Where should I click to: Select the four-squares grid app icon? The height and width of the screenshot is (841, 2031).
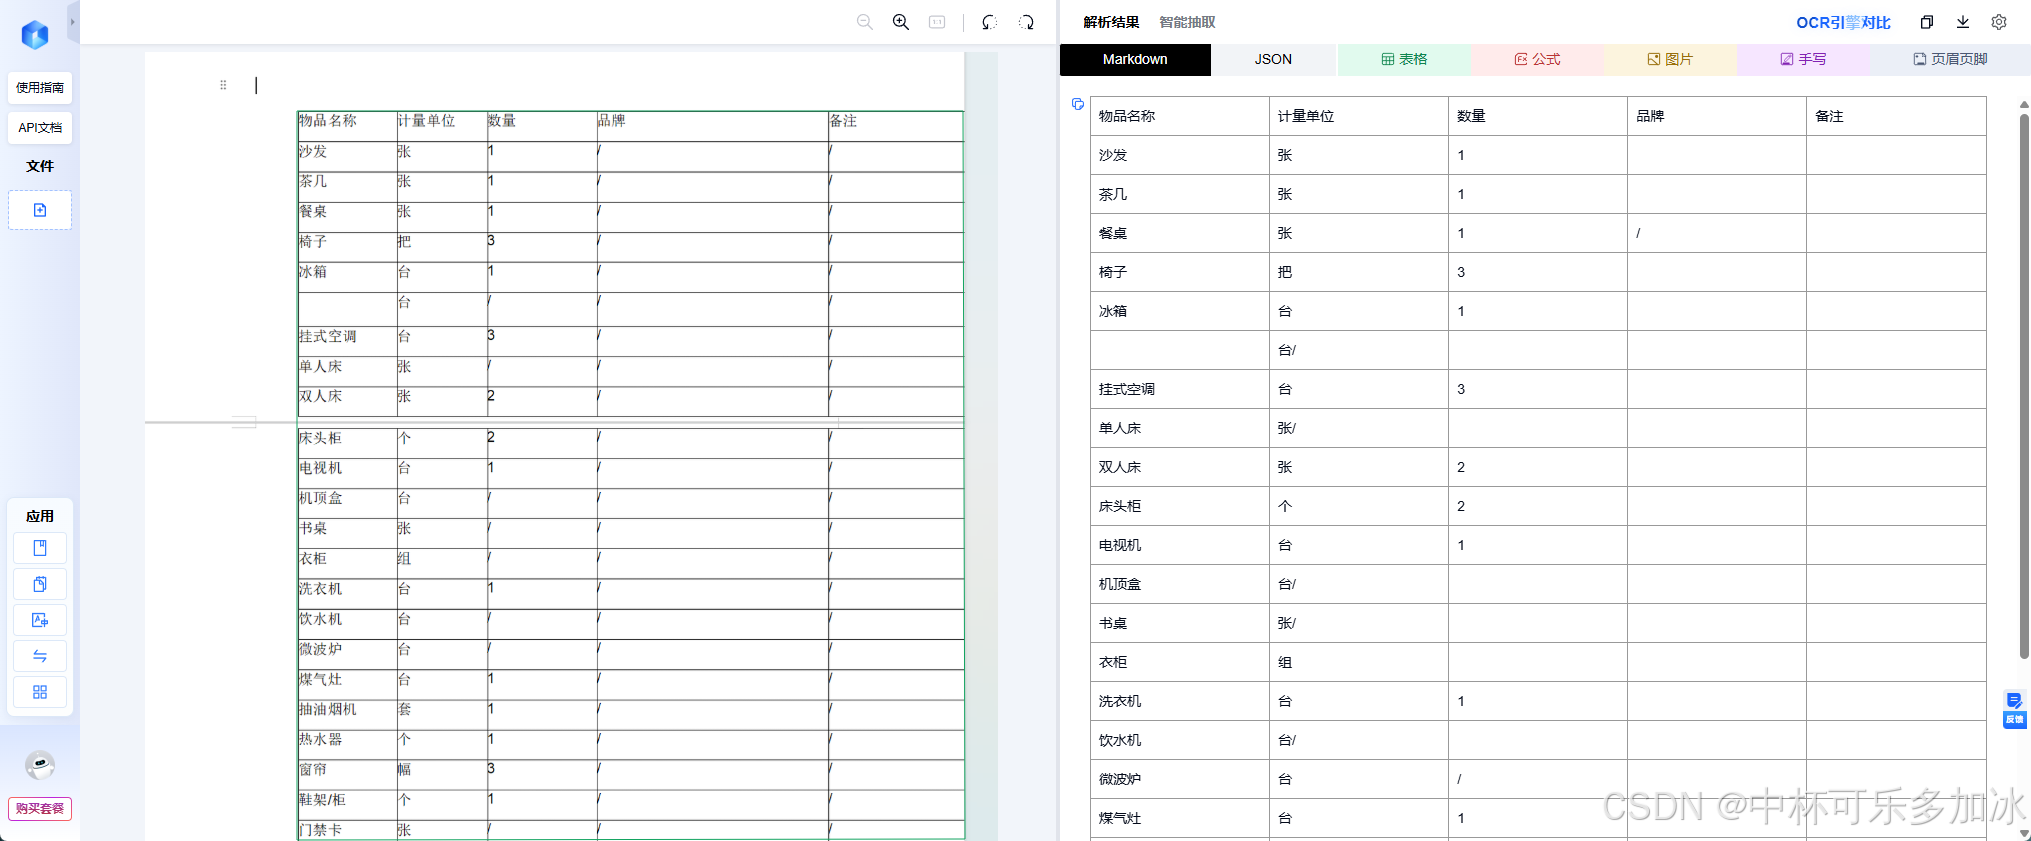pyautogui.click(x=40, y=692)
